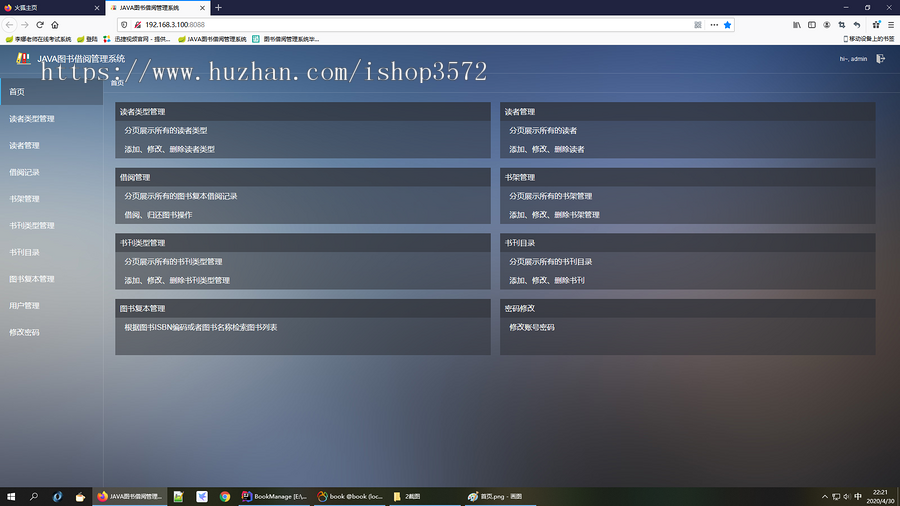Open the browser home page icon
900x506 pixels.
click(x=55, y=25)
